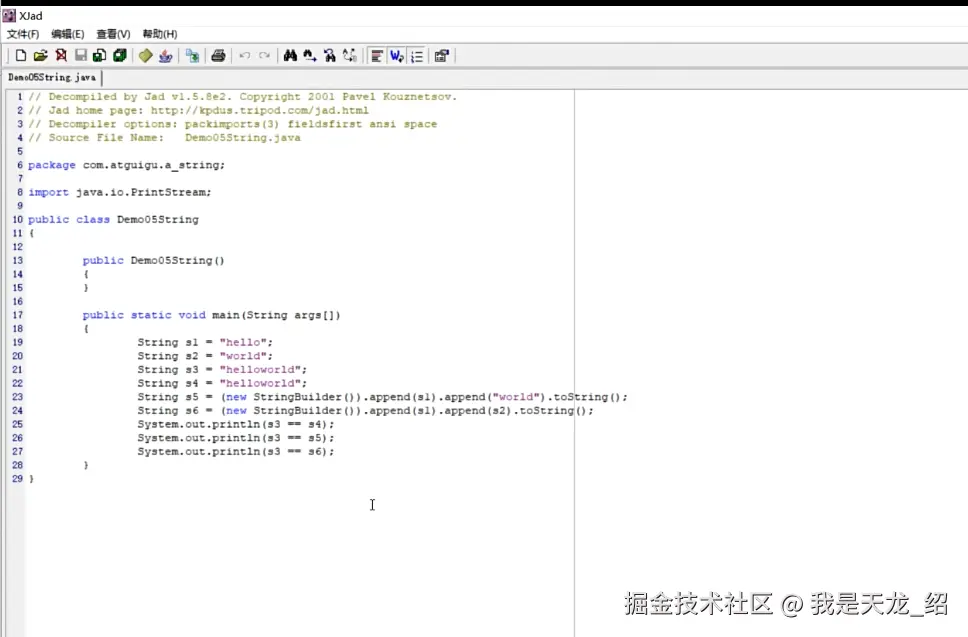Click the Source File Name comment line
This screenshot has width=968, height=637.
point(164,138)
